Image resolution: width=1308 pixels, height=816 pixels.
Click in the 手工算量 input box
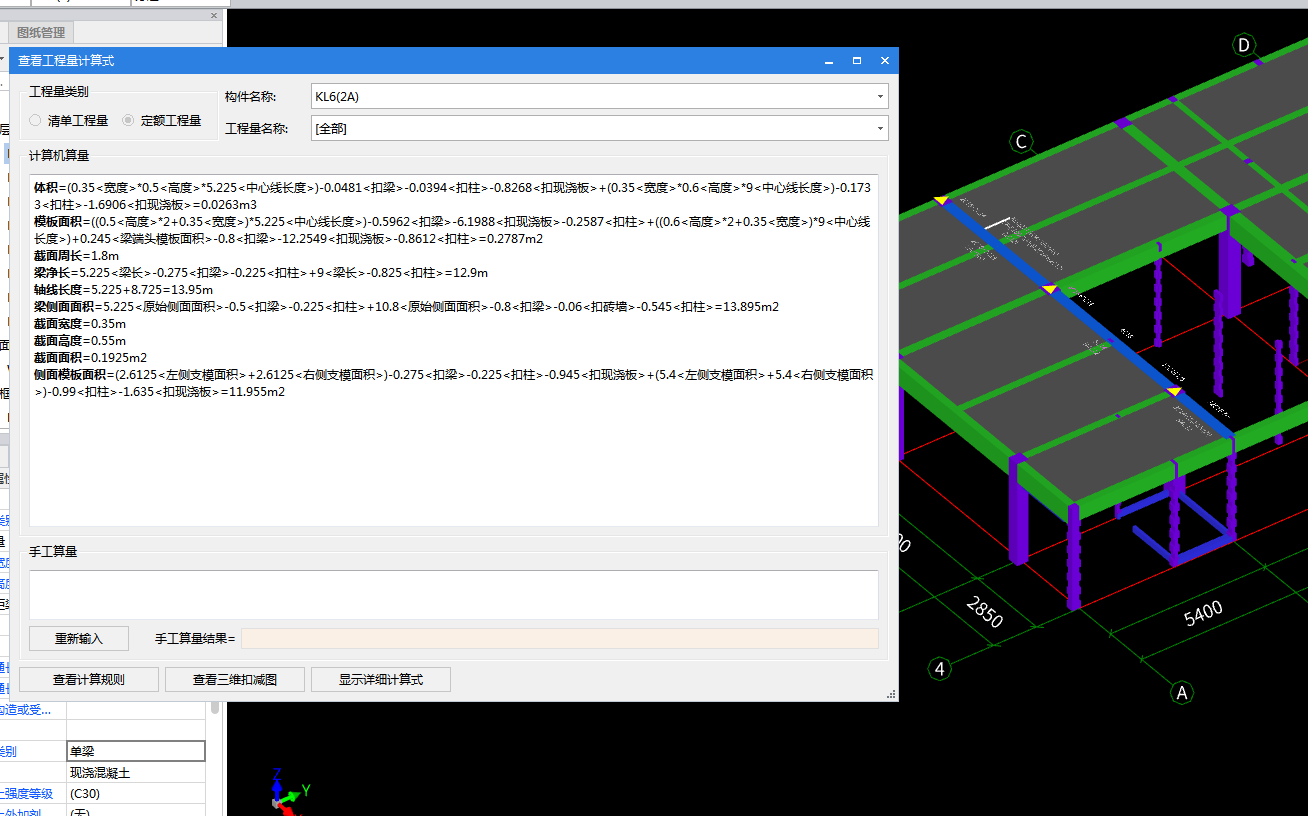pos(454,595)
